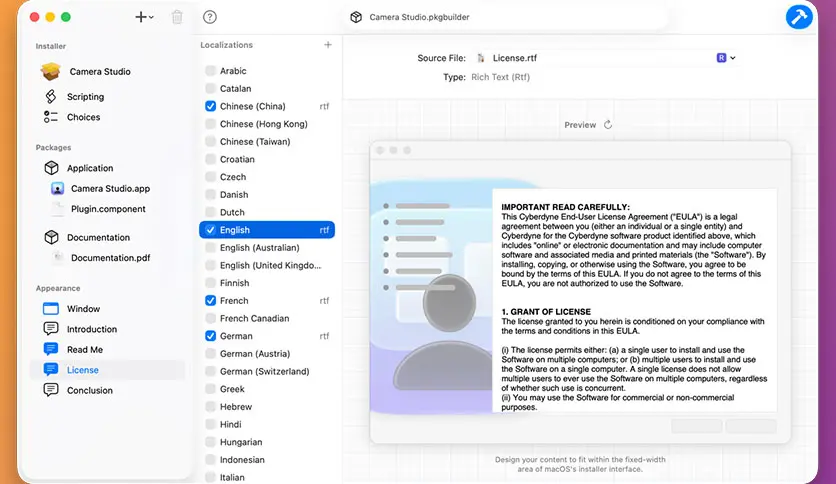Screen dimensions: 836x484
Task: Click the Window appearance icon
Action: pyautogui.click(x=51, y=309)
